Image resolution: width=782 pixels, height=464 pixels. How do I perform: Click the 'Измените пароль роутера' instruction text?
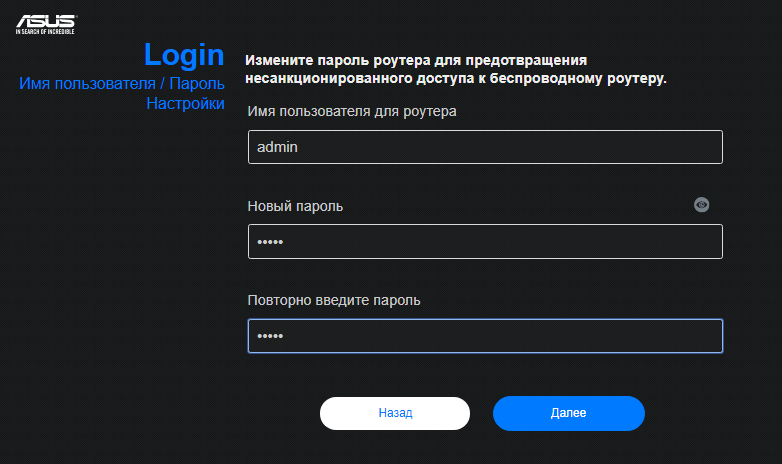pyautogui.click(x=416, y=60)
